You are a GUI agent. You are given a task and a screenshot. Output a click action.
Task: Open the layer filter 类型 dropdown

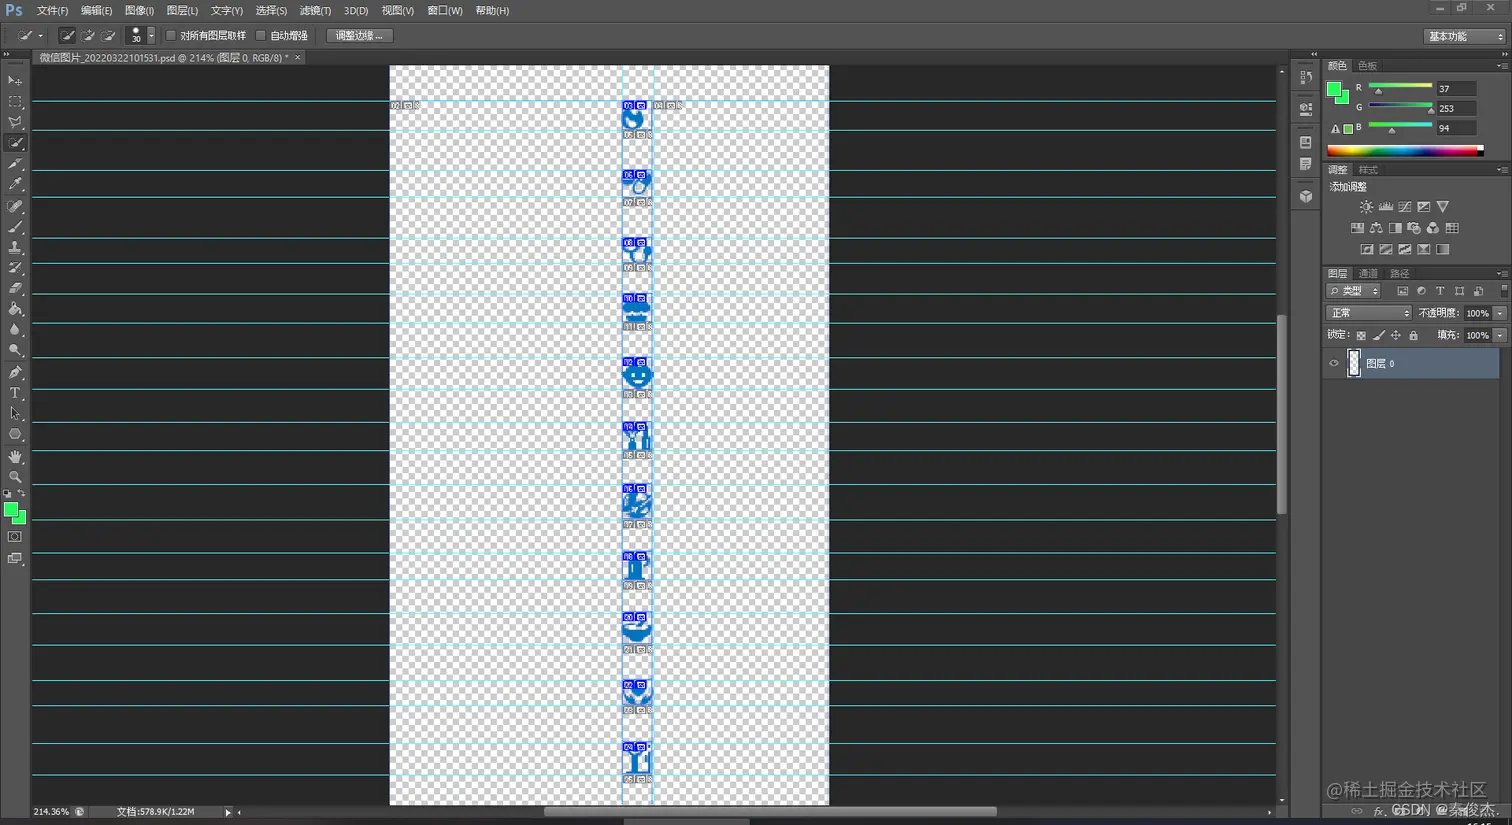click(1353, 291)
